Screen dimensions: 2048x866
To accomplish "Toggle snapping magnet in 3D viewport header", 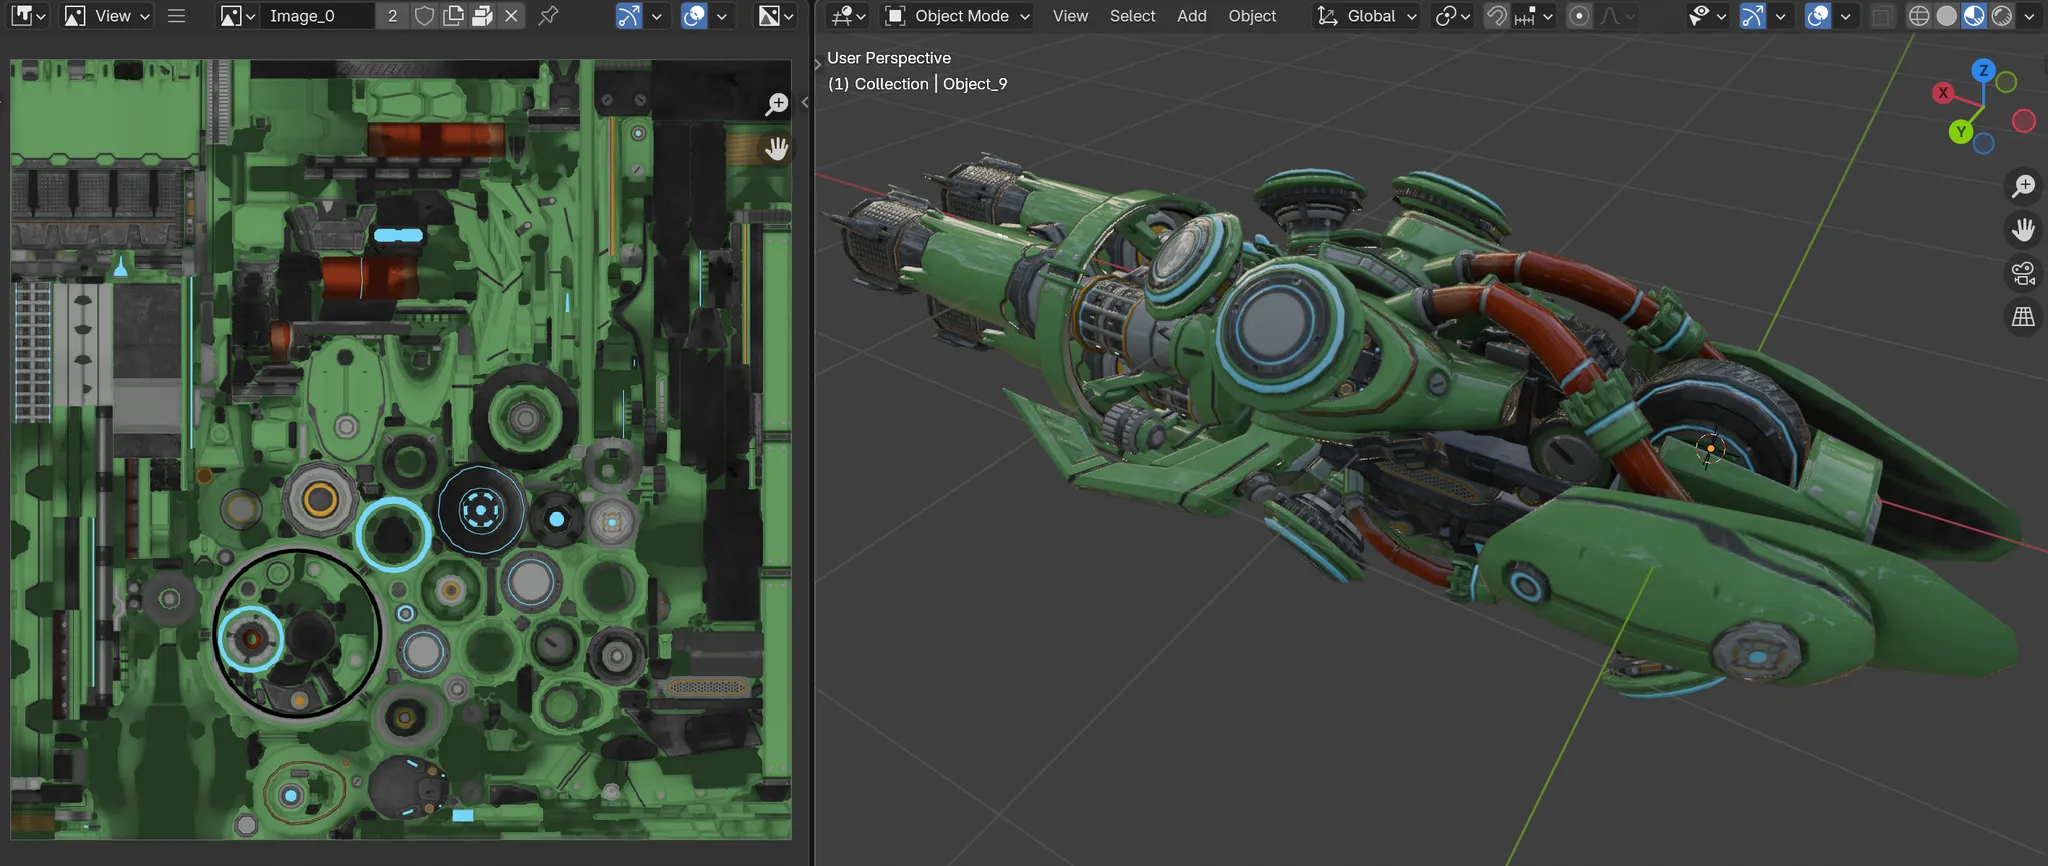I will [x=1496, y=16].
